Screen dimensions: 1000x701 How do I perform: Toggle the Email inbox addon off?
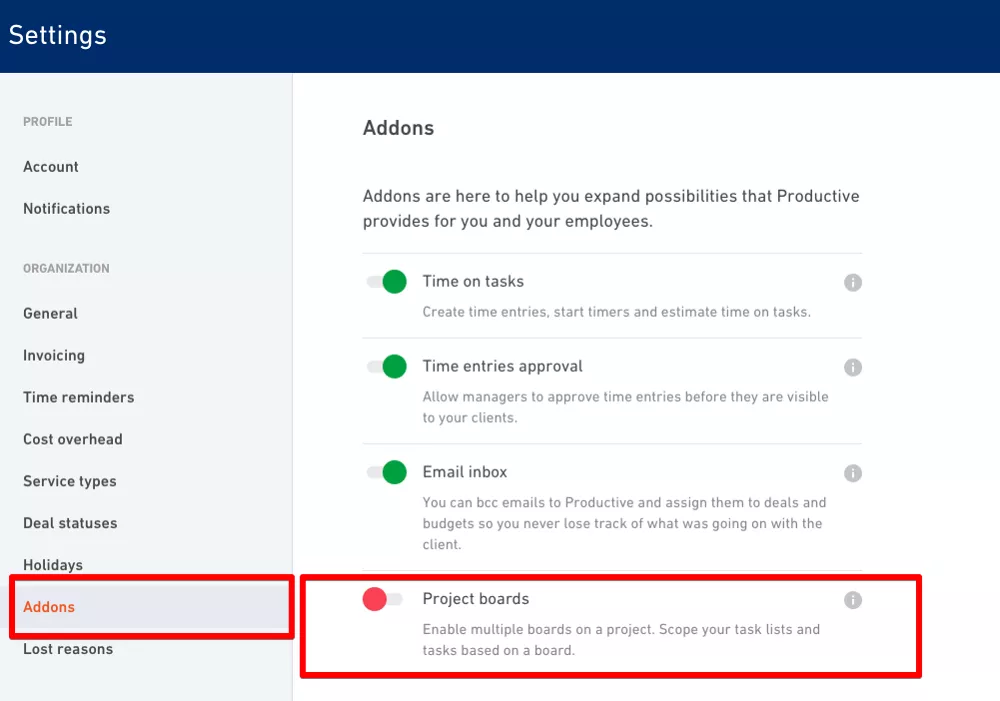coord(386,472)
